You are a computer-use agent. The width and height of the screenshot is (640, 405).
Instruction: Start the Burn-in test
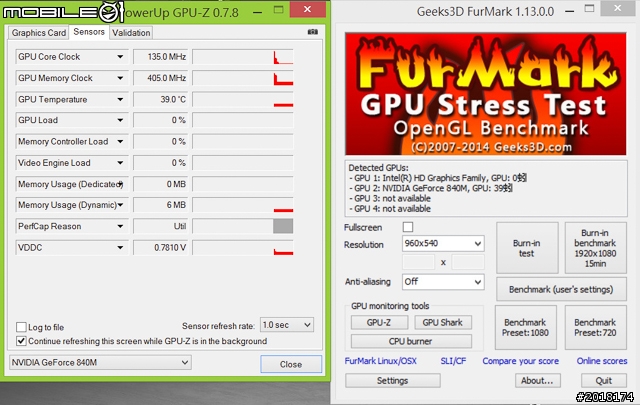coord(527,248)
